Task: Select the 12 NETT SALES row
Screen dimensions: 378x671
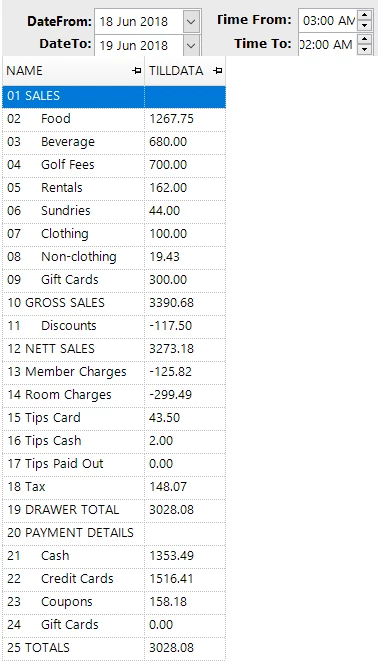Action: (x=114, y=349)
